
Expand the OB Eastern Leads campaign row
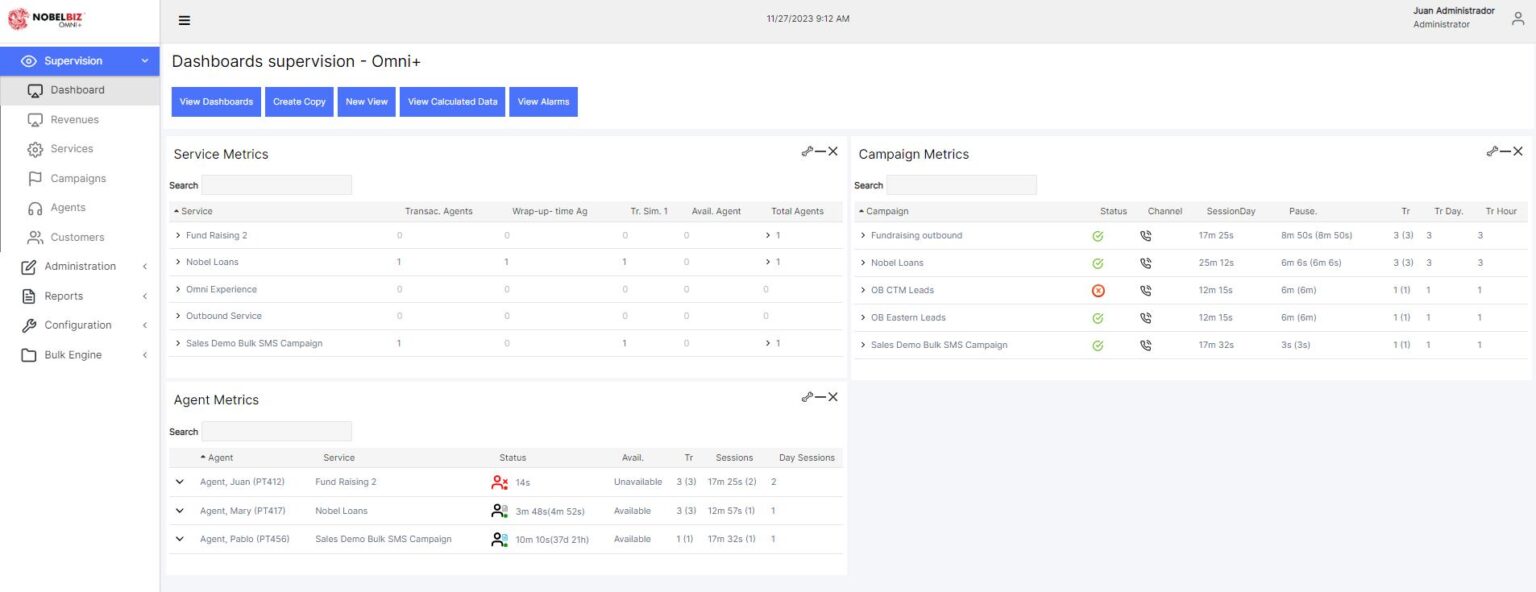coord(863,317)
